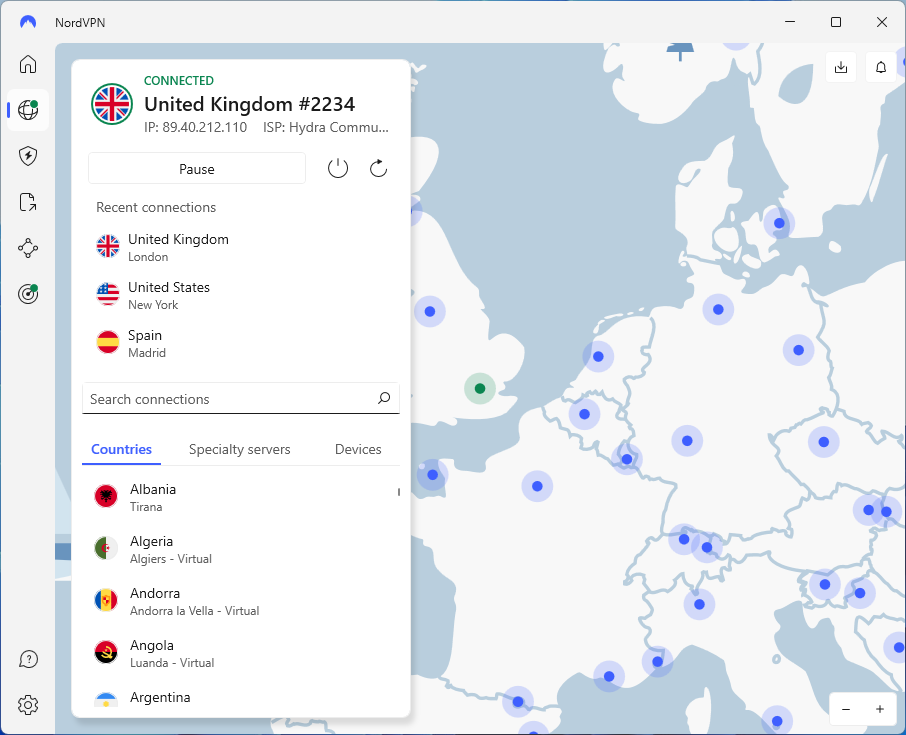Image resolution: width=906 pixels, height=735 pixels.
Task: Connect to recent United States New York
Action: (x=240, y=295)
